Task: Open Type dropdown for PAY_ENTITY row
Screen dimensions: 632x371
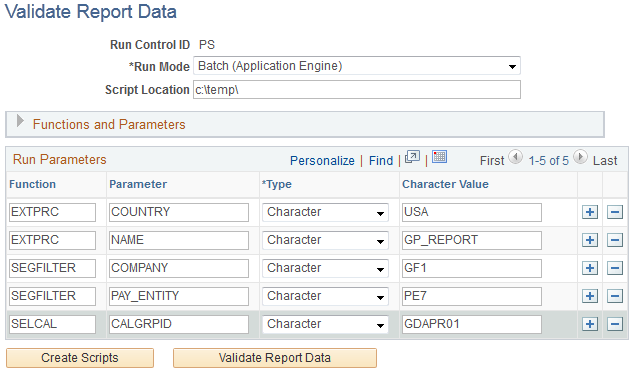Action: pyautogui.click(x=325, y=296)
